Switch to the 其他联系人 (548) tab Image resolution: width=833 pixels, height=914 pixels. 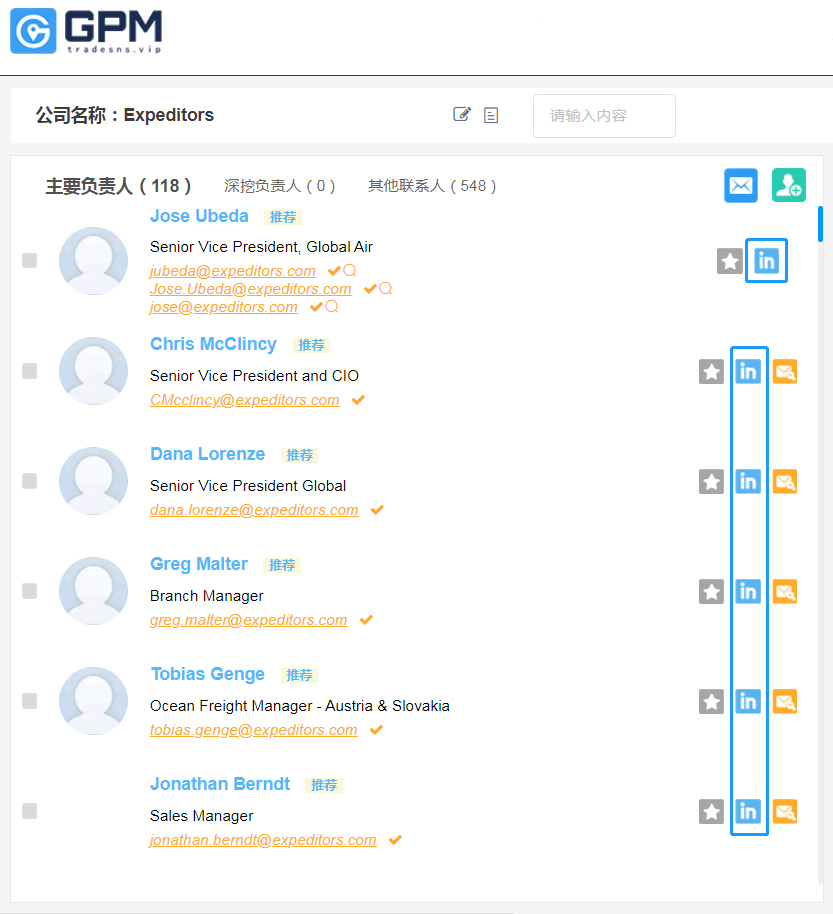pos(432,186)
